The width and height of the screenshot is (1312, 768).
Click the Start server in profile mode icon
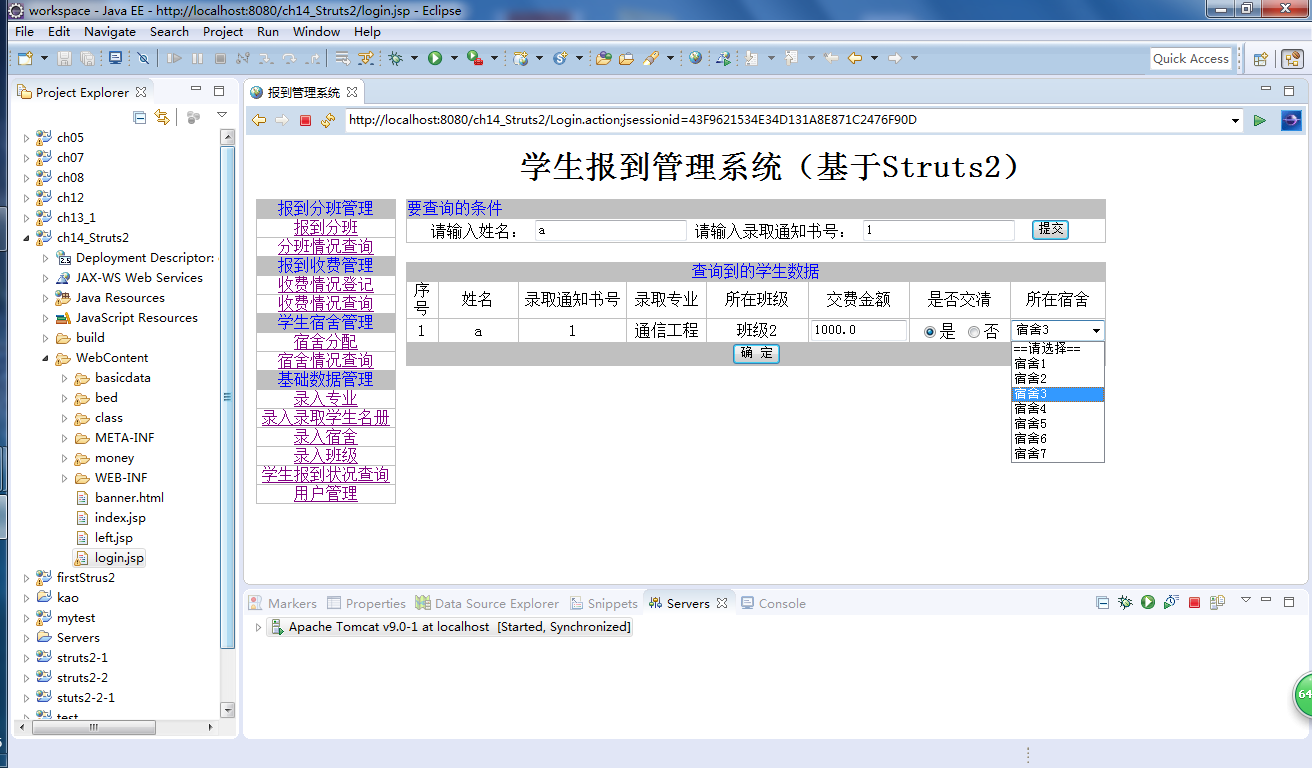(1171, 602)
